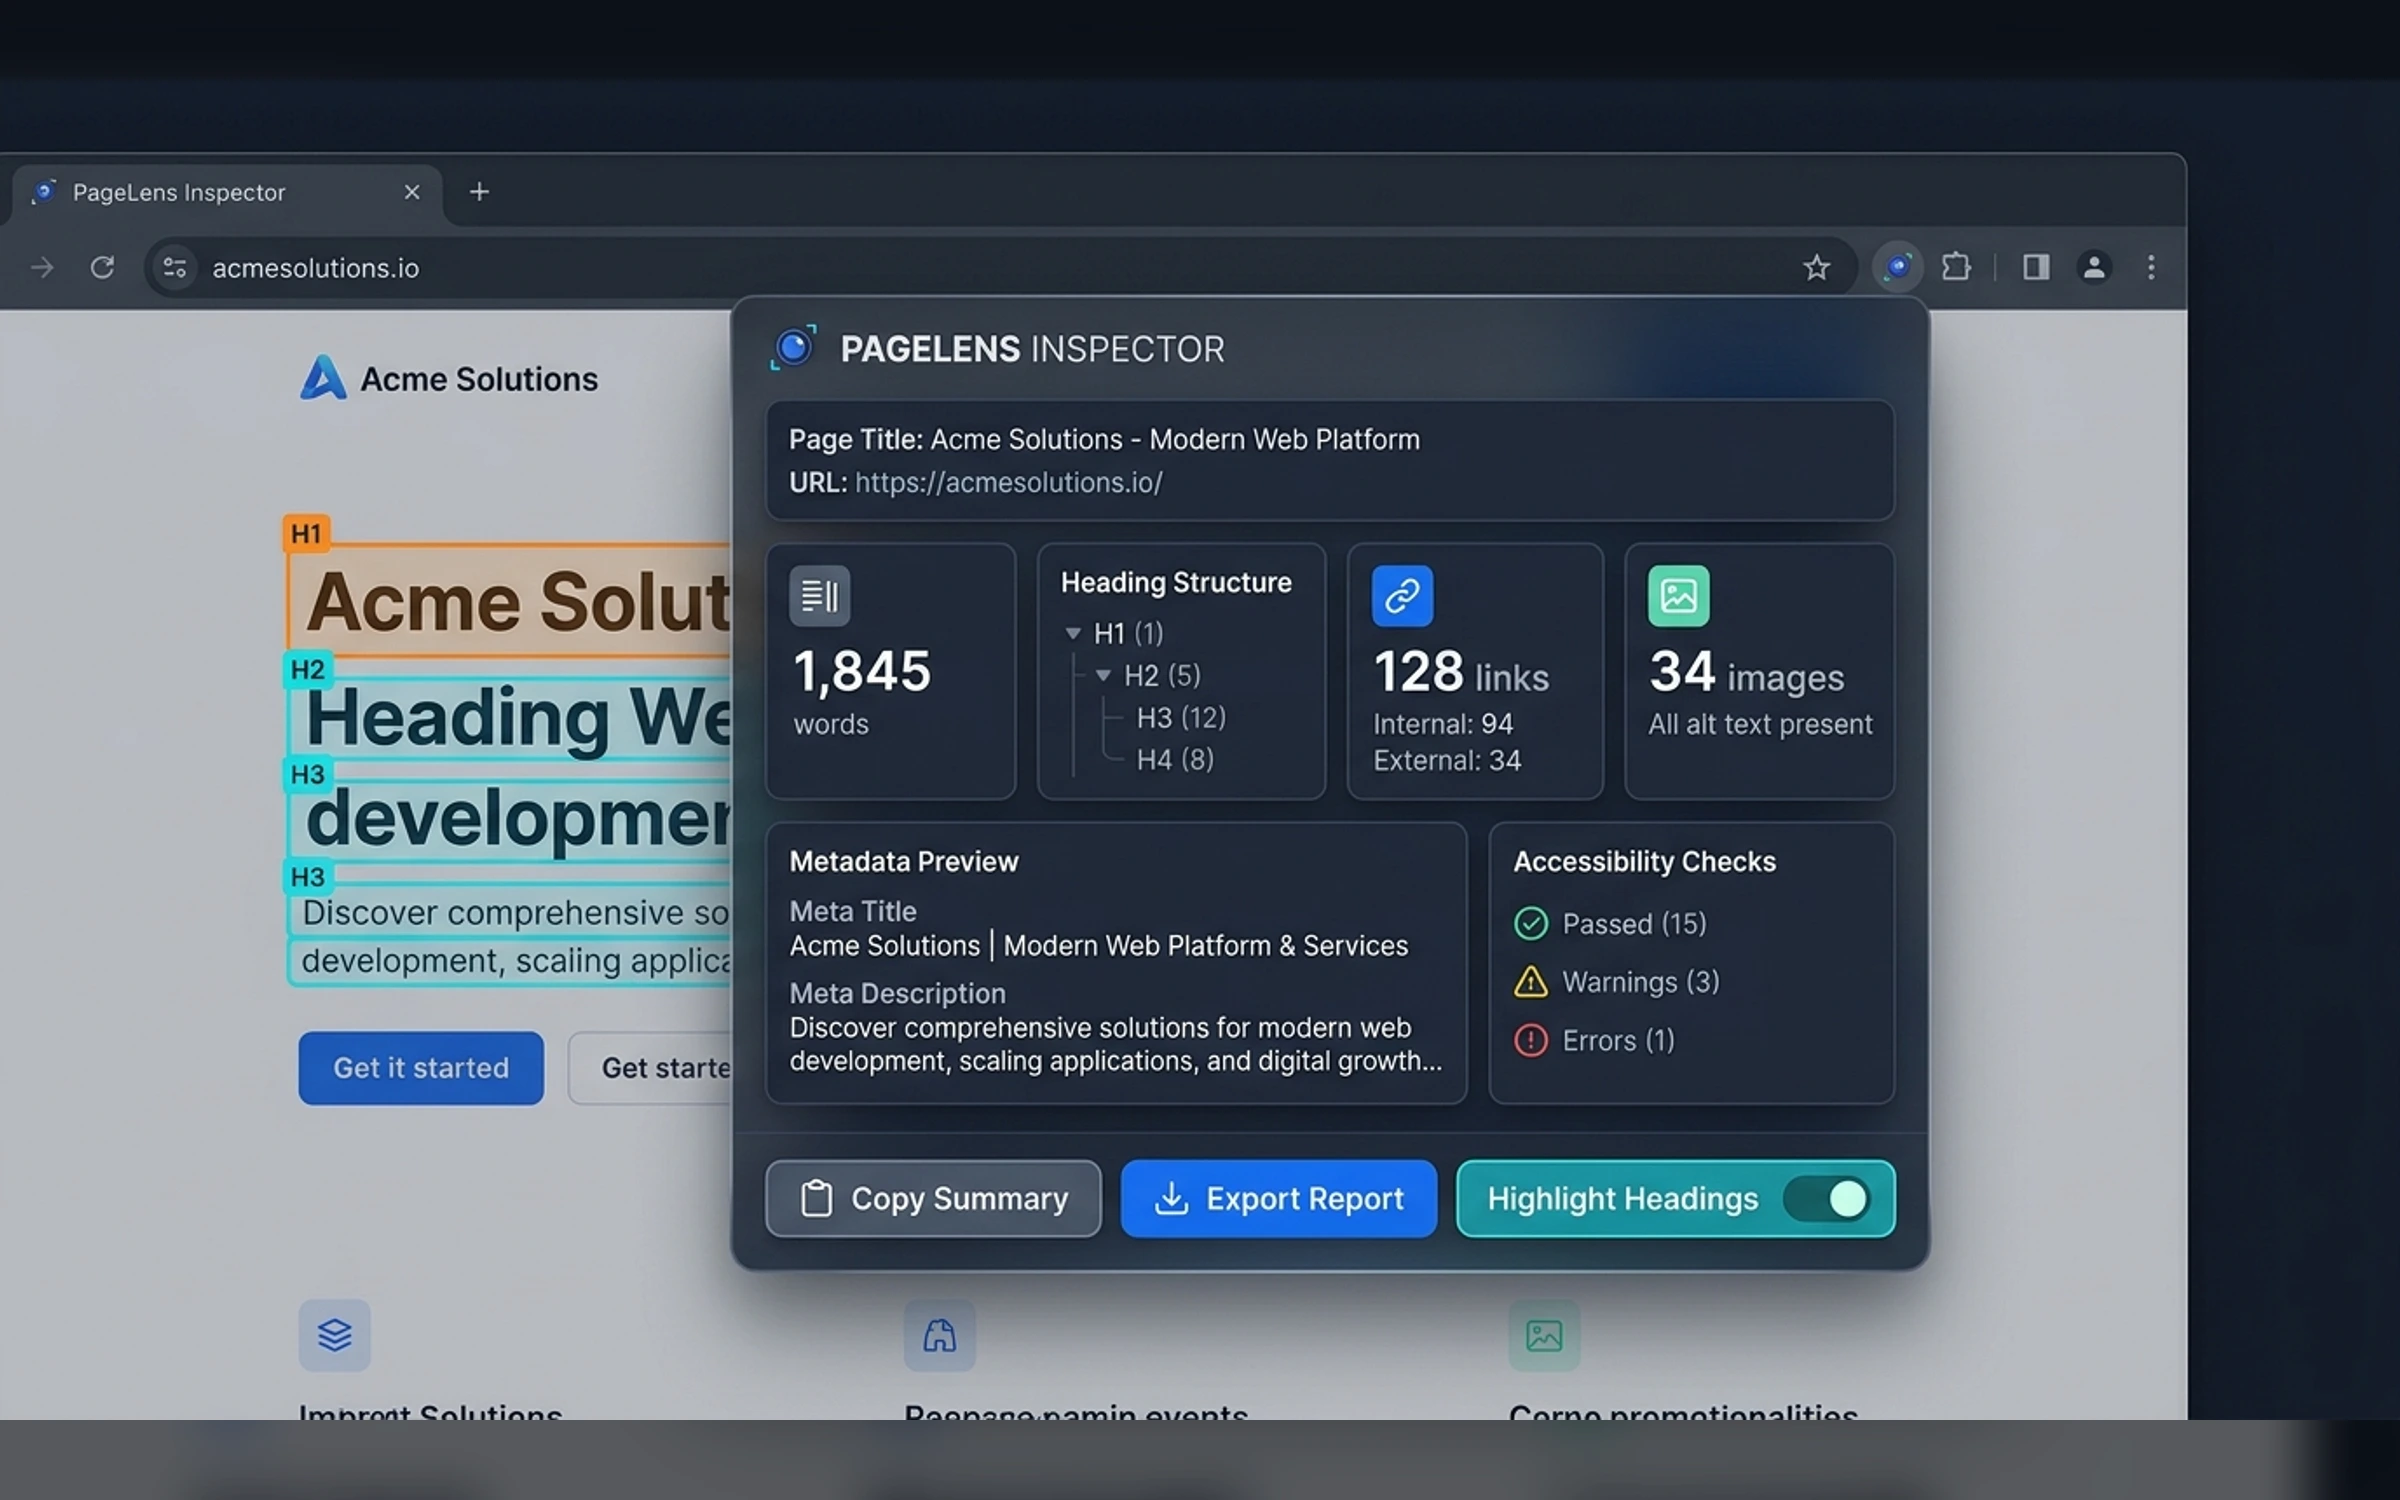2400x1500 pixels.
Task: Click the forward navigation arrow
Action: [x=42, y=267]
